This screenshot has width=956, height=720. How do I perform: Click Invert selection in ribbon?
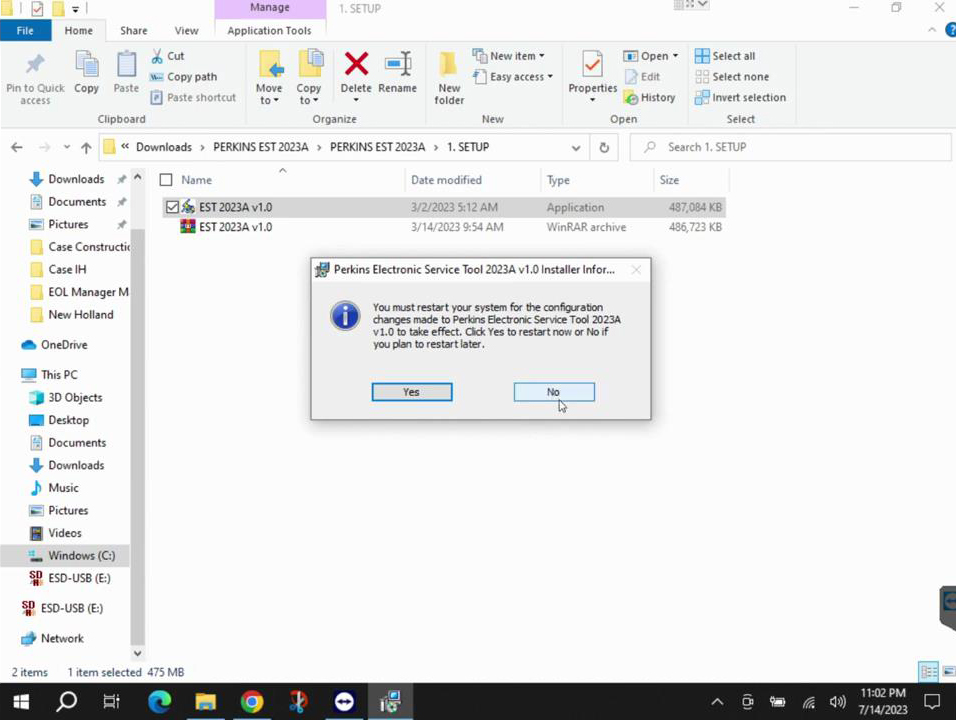(x=740, y=98)
